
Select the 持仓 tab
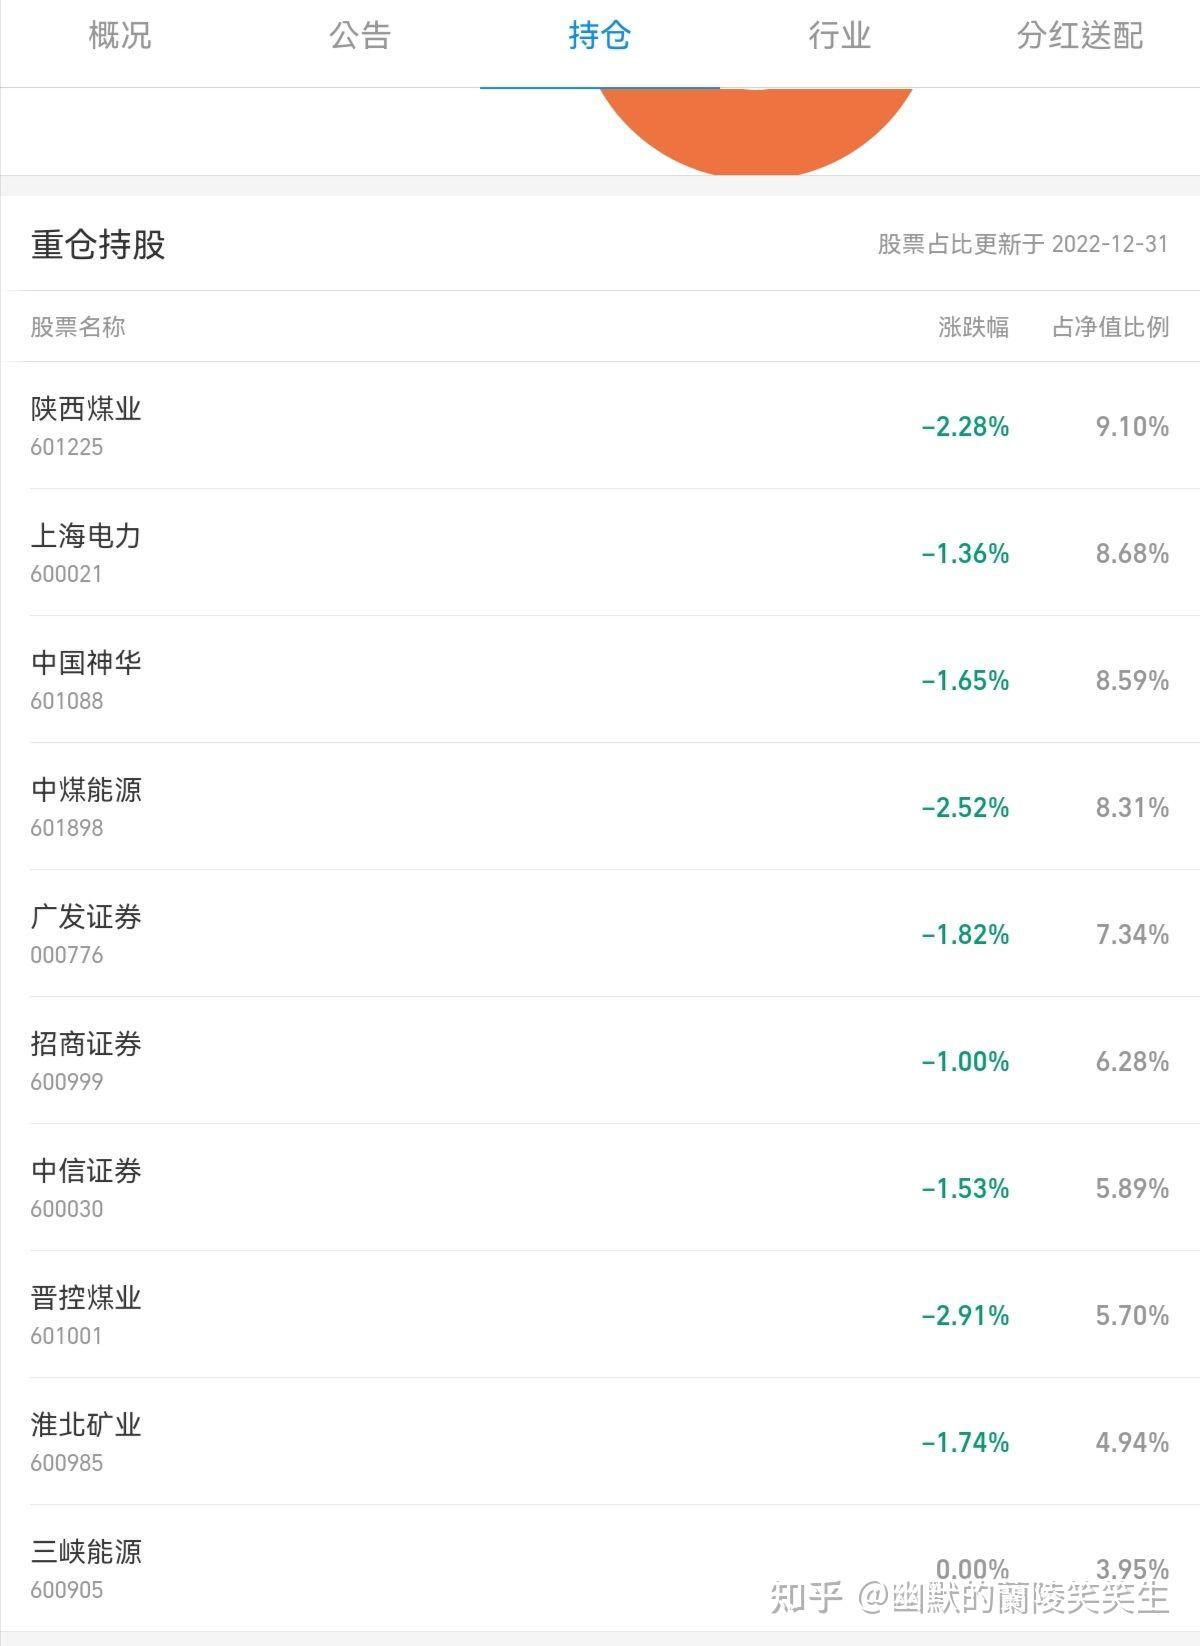click(x=599, y=37)
